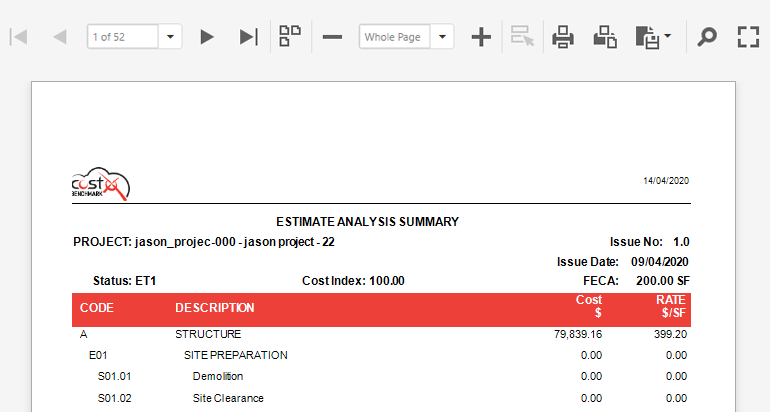The height and width of the screenshot is (412, 770).
Task: Open the search magnifier tool
Action: (707, 37)
